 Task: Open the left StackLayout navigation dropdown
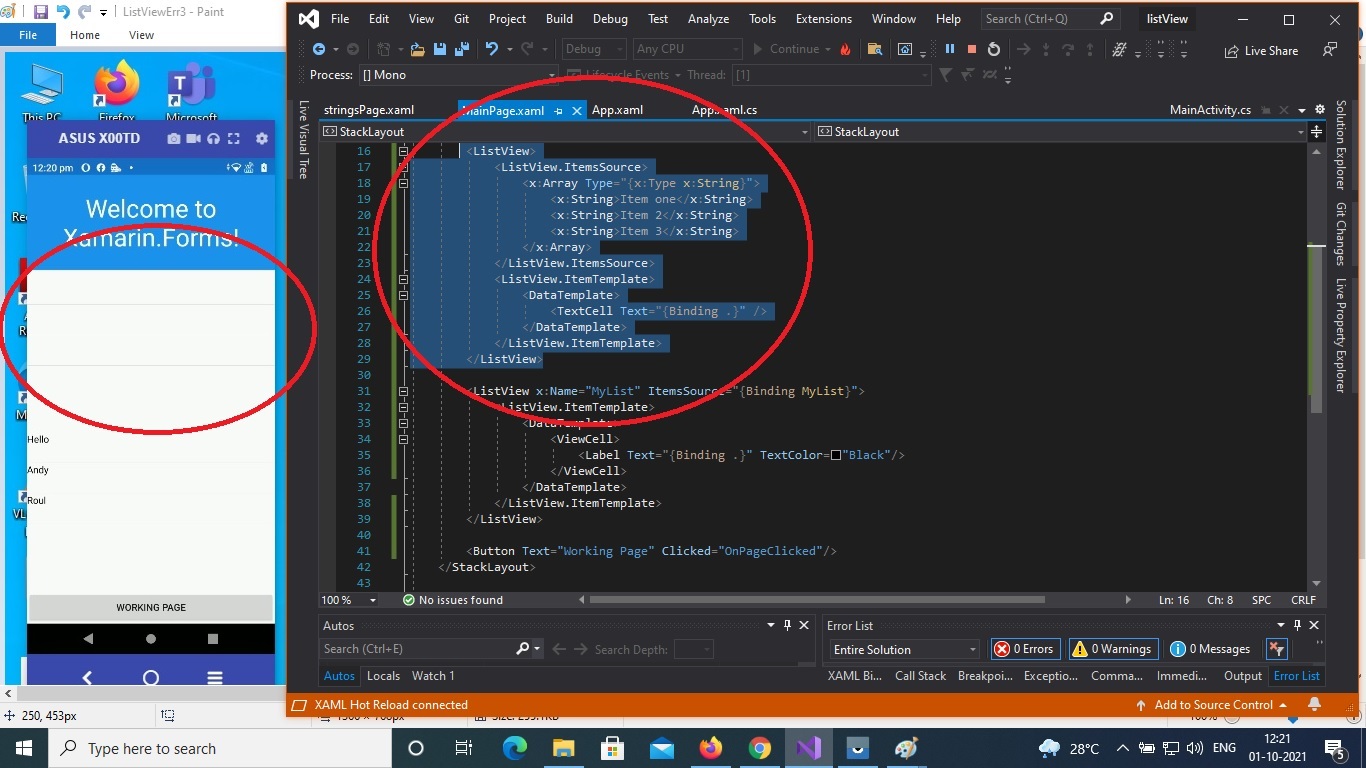(564, 131)
